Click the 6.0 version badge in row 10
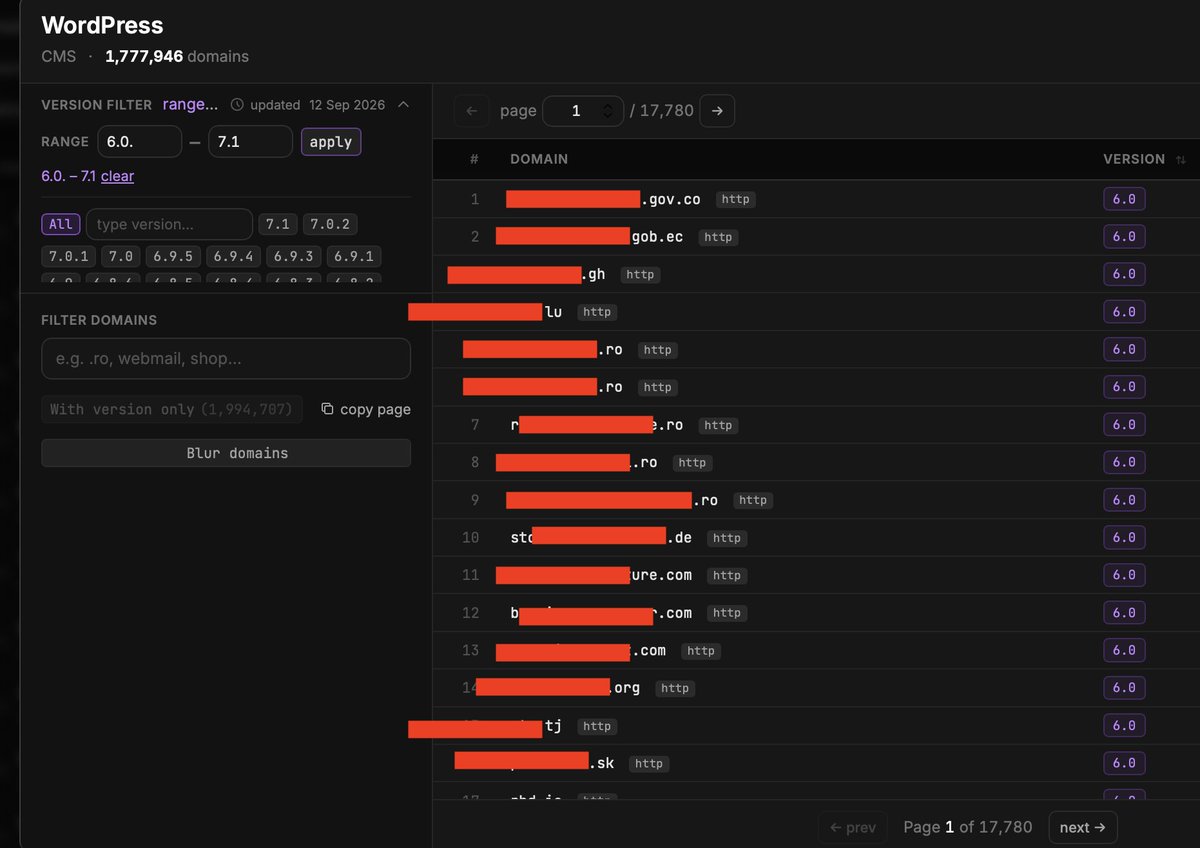This screenshot has width=1200, height=848. click(x=1124, y=537)
